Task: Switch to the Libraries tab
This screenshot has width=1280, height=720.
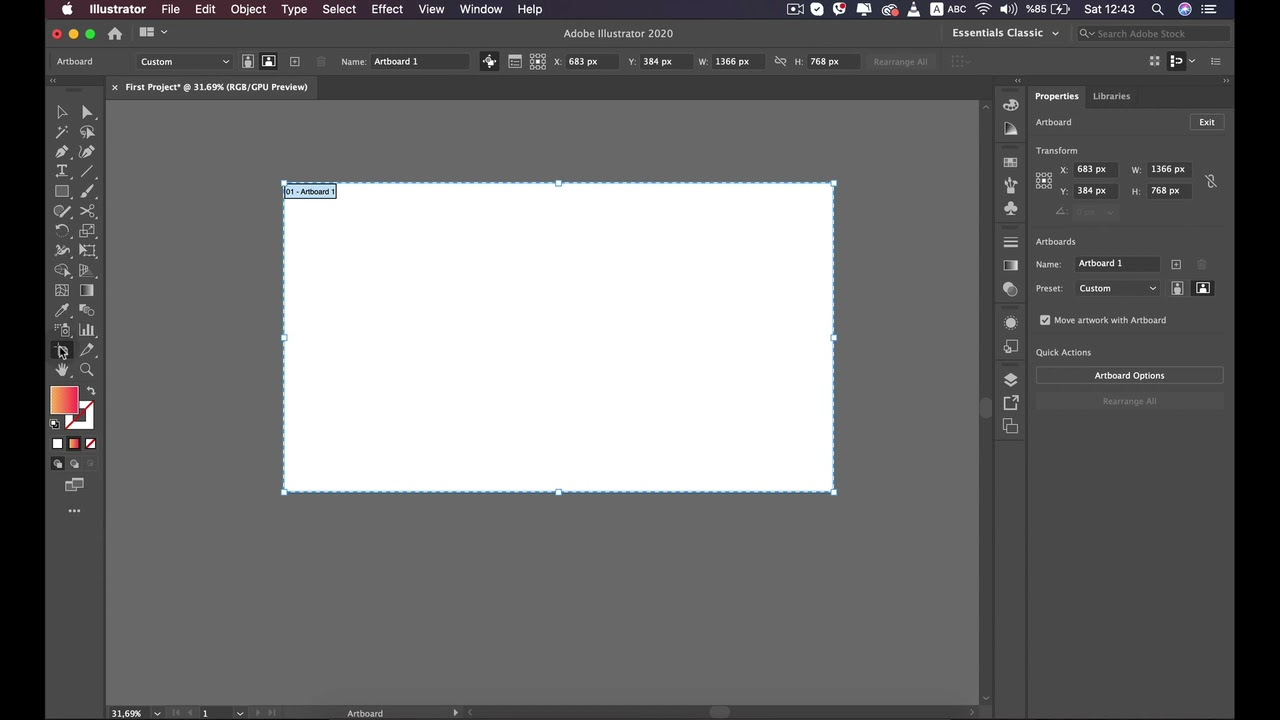Action: [x=1111, y=96]
